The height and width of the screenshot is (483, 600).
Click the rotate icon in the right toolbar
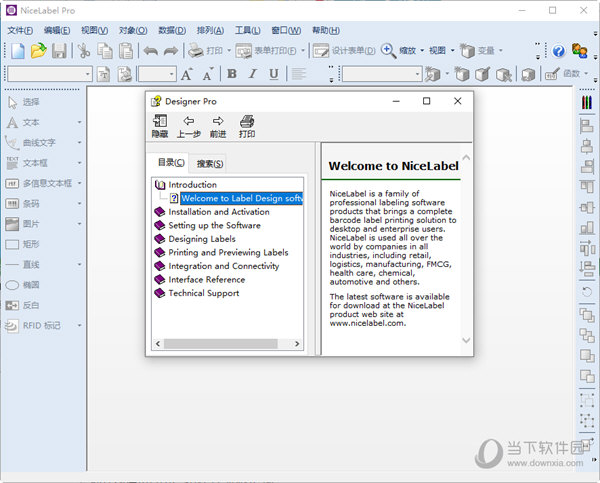click(587, 292)
